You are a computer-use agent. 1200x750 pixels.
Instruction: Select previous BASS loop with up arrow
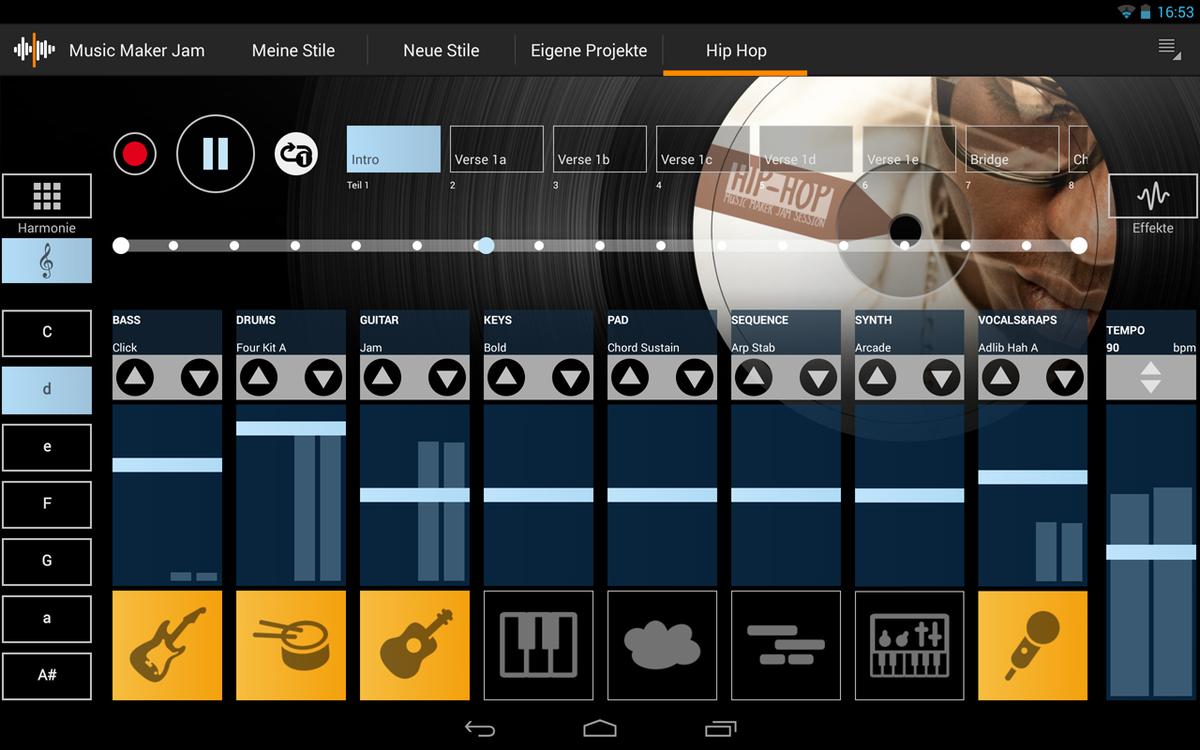click(135, 378)
